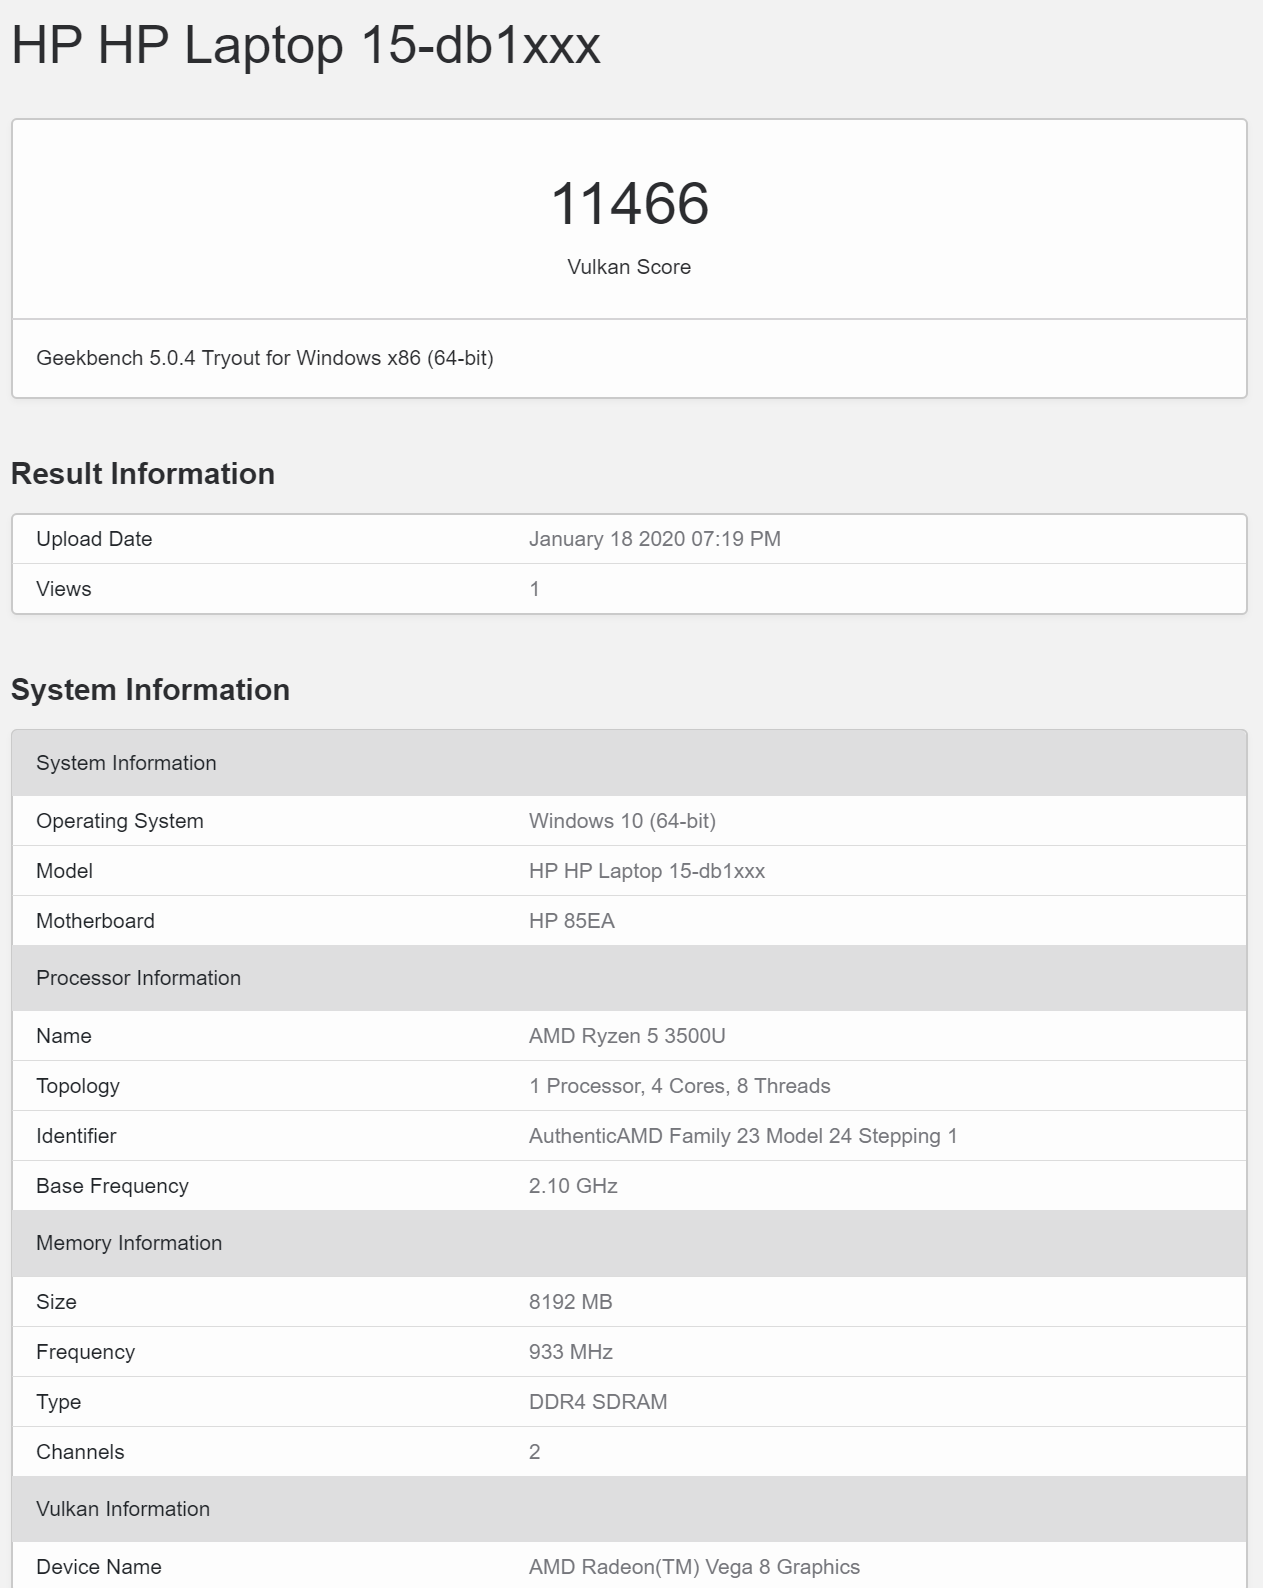This screenshot has height=1588, width=1263.
Task: Select the 2.10 GHz base frequency value
Action: pos(573,1186)
